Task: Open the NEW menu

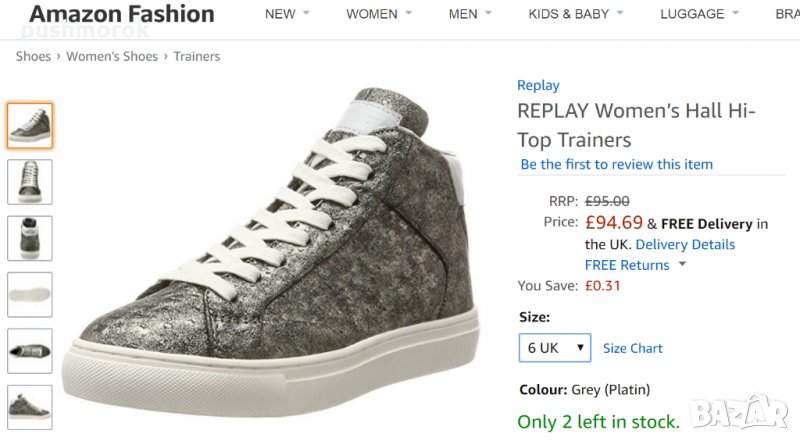Action: click(287, 14)
